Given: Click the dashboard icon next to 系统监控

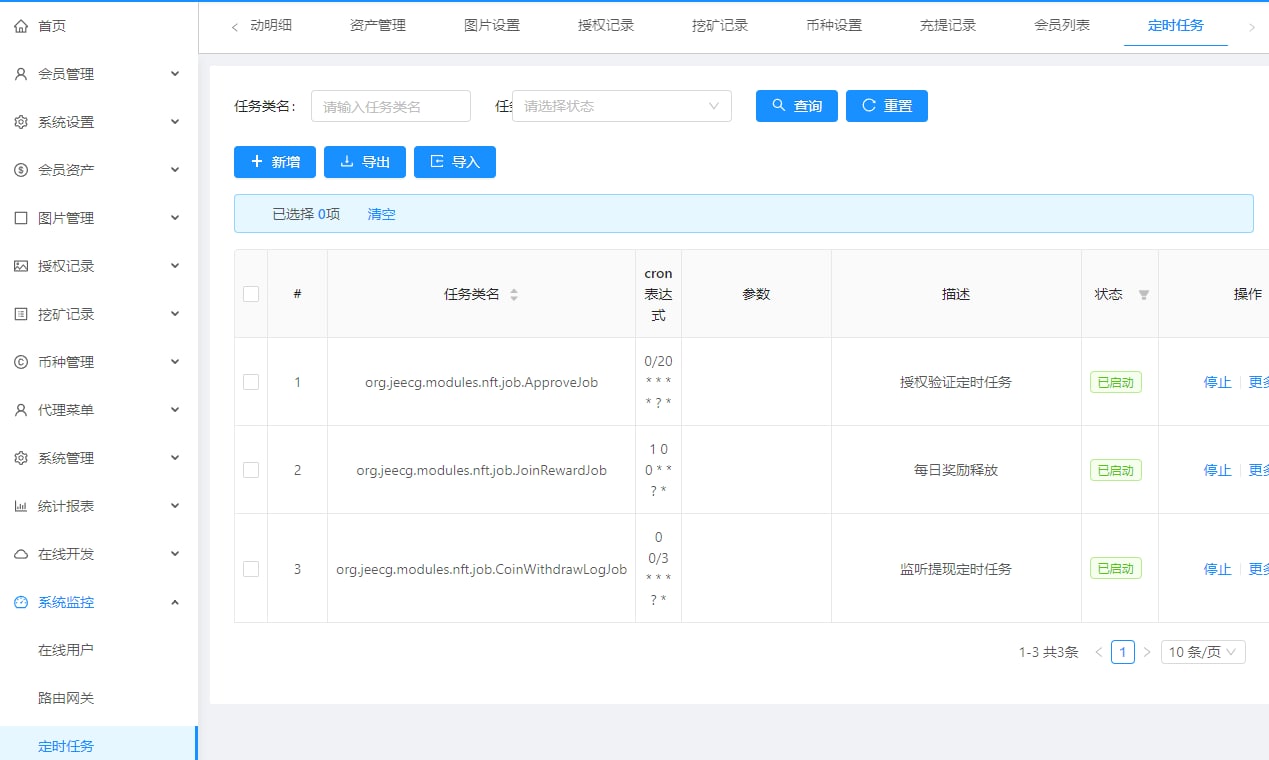Looking at the screenshot, I should click(x=21, y=602).
